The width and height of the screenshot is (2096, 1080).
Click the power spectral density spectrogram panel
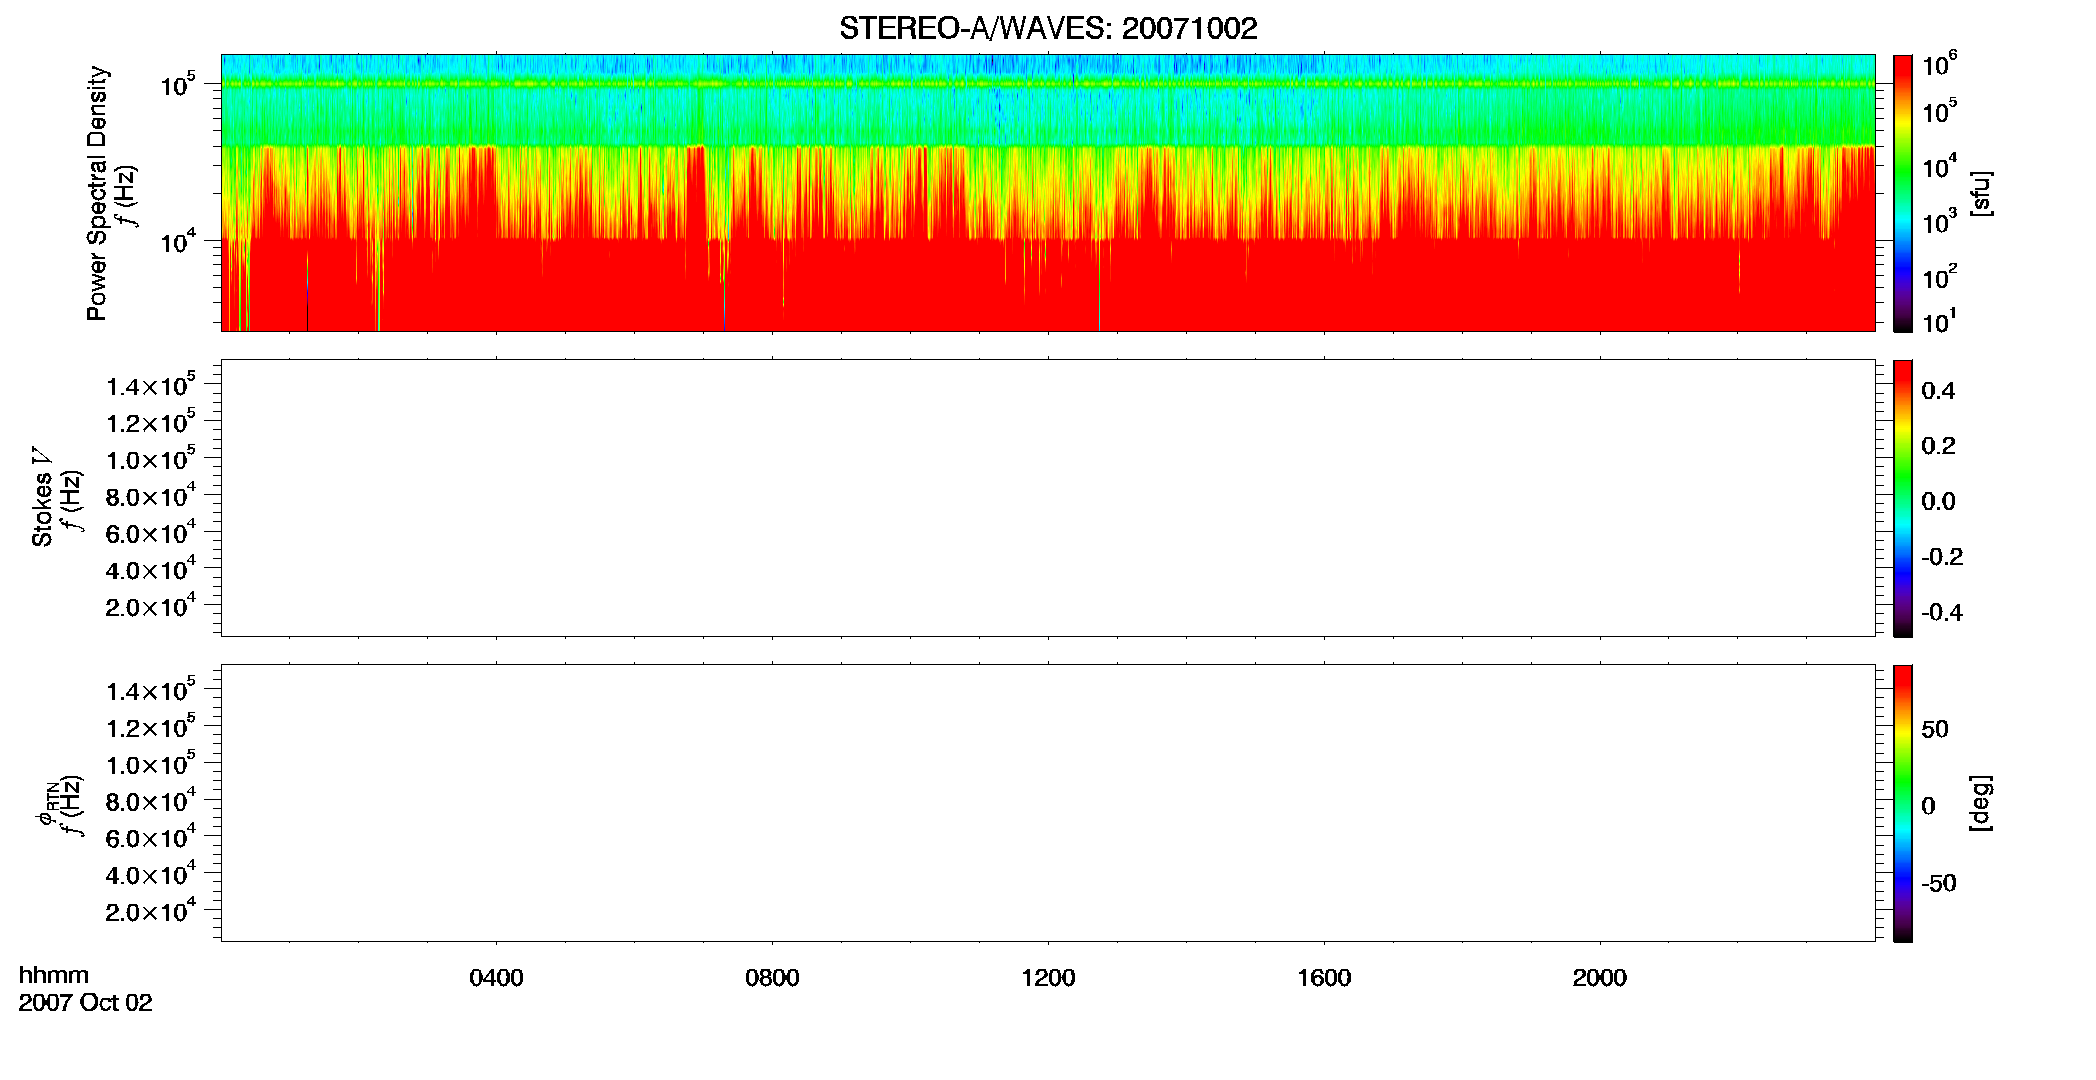[1048, 192]
